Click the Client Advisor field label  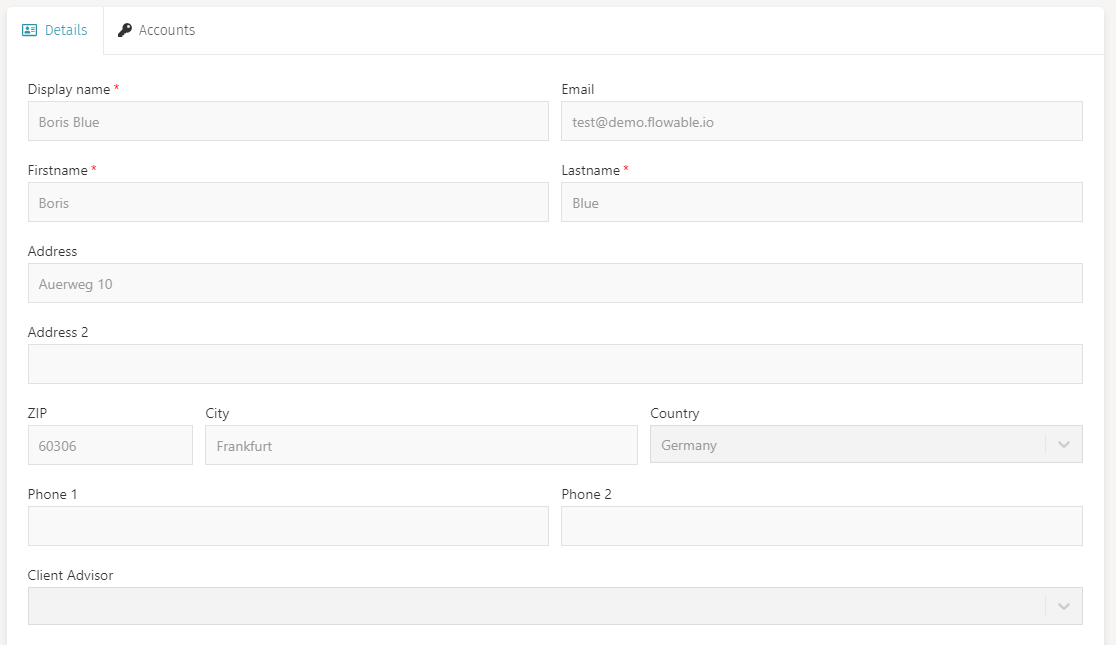pos(70,575)
